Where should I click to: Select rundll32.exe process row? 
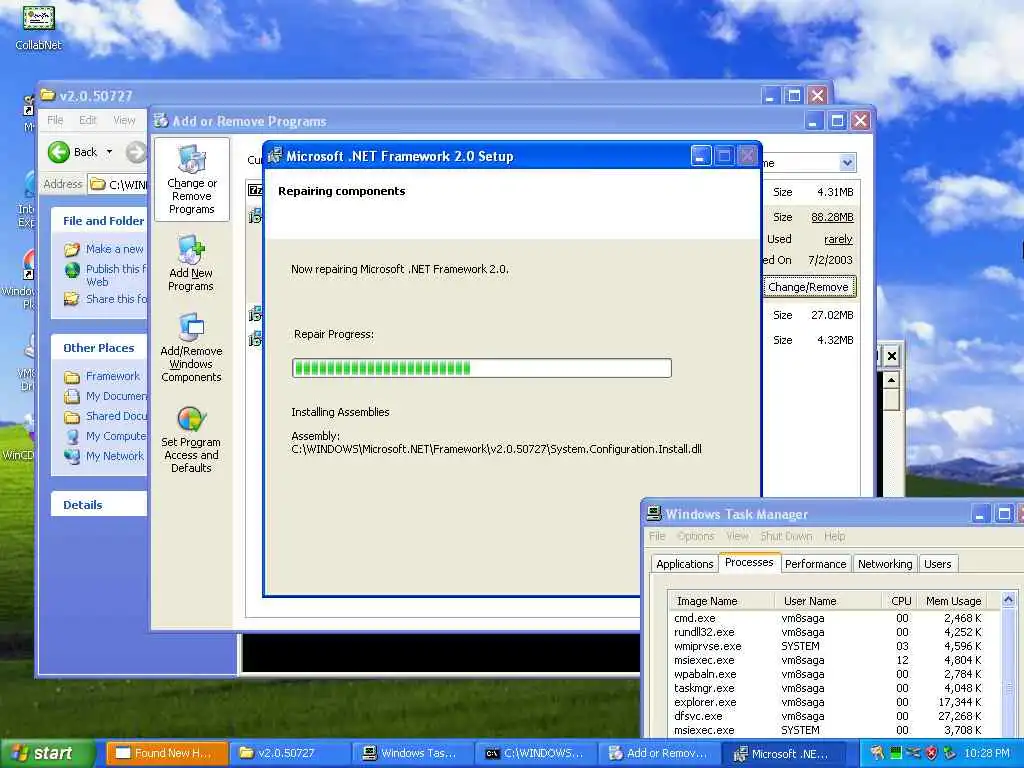click(x=828, y=632)
